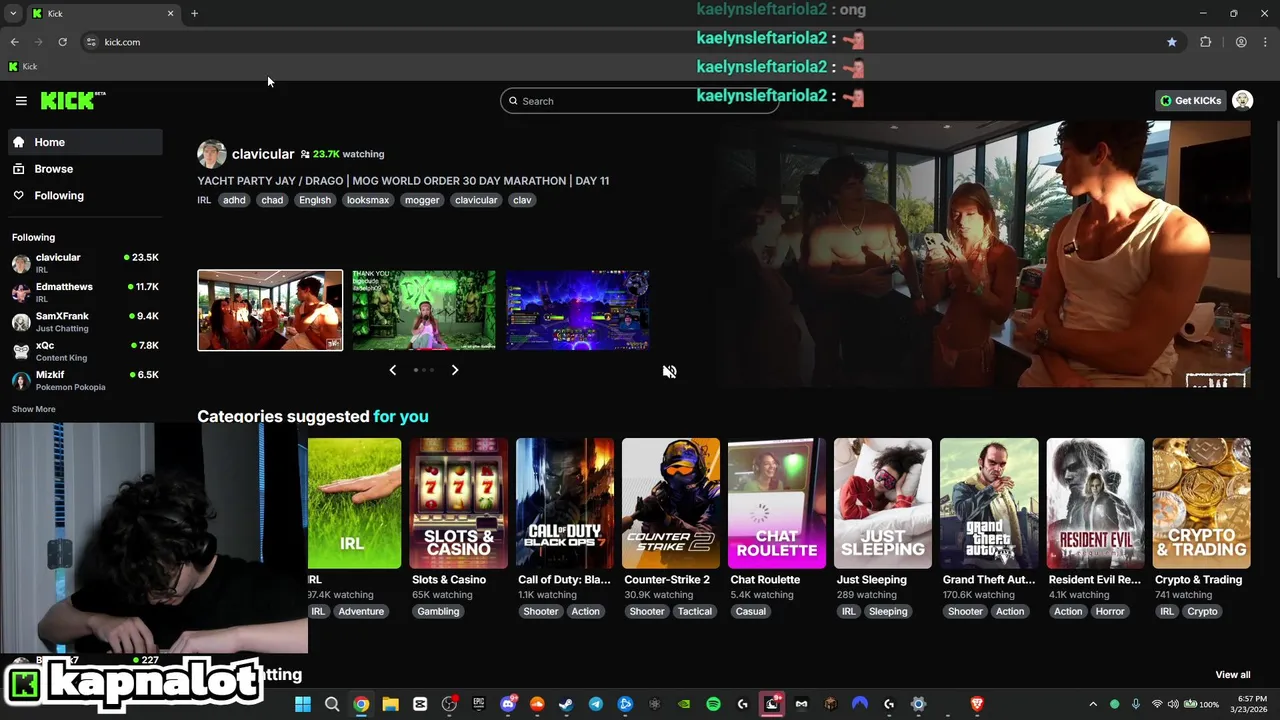The width and height of the screenshot is (1280, 720).
Task: Open the browser extensions puzzle icon
Action: coord(1205,42)
